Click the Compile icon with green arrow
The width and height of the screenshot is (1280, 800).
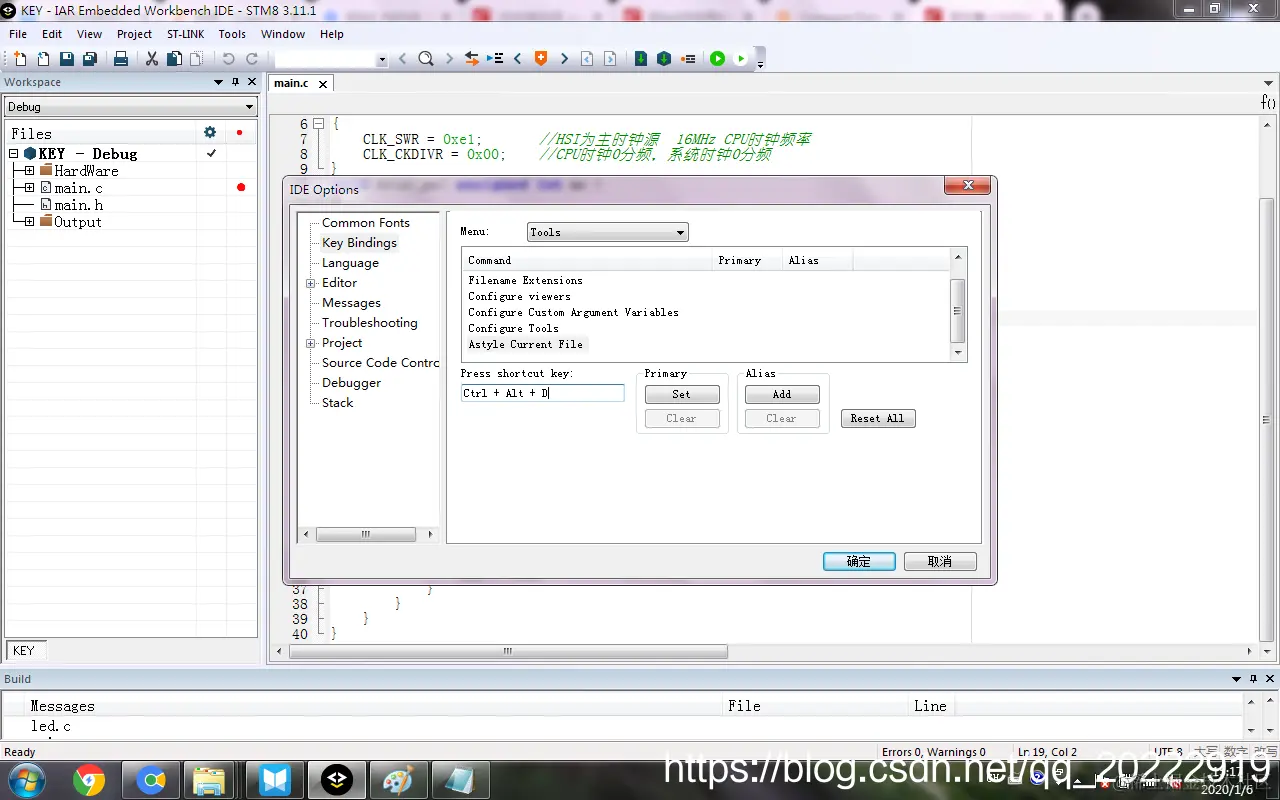click(x=641, y=59)
